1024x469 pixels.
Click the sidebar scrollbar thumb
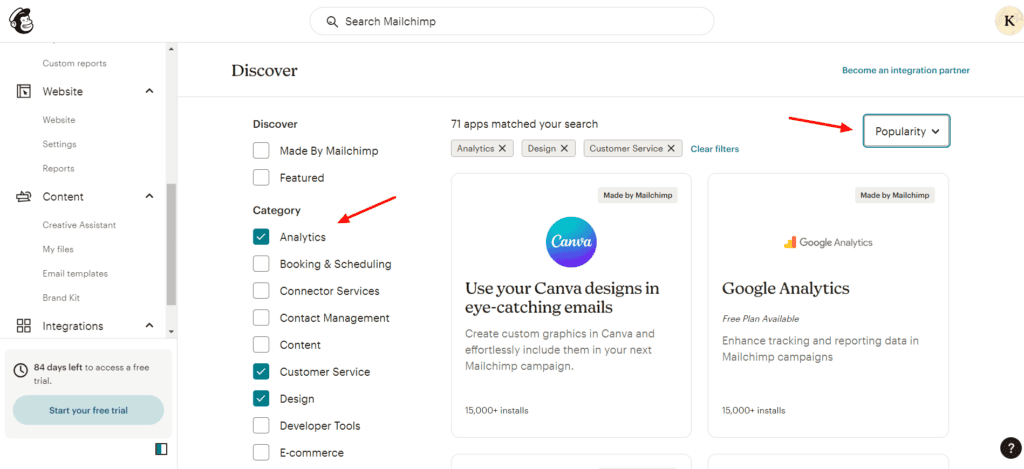coord(171,244)
